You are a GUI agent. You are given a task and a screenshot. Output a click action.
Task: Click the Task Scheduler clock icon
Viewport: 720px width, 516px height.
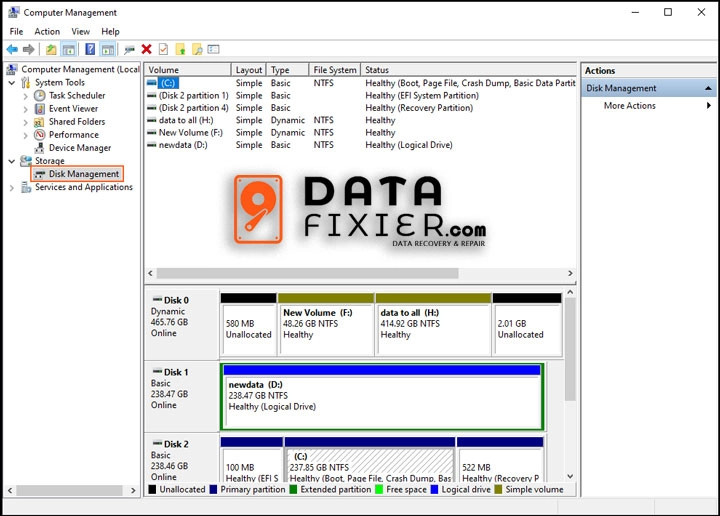(40, 95)
